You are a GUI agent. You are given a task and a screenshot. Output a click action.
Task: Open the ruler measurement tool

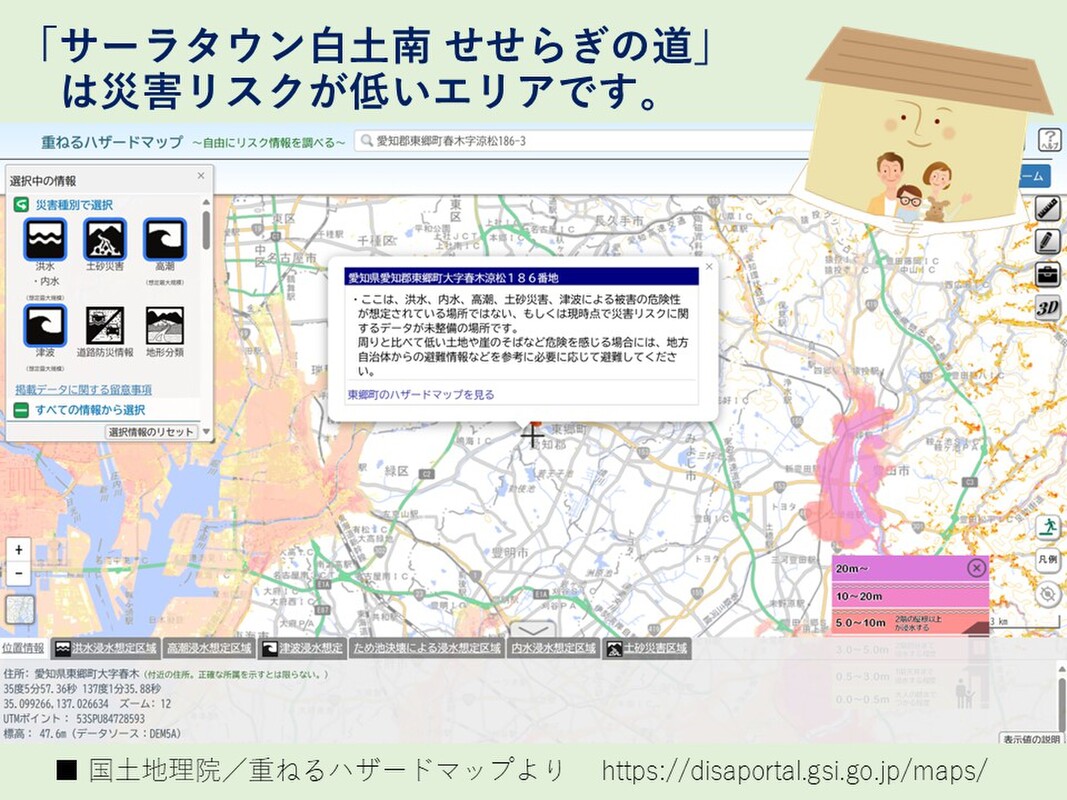[1047, 209]
